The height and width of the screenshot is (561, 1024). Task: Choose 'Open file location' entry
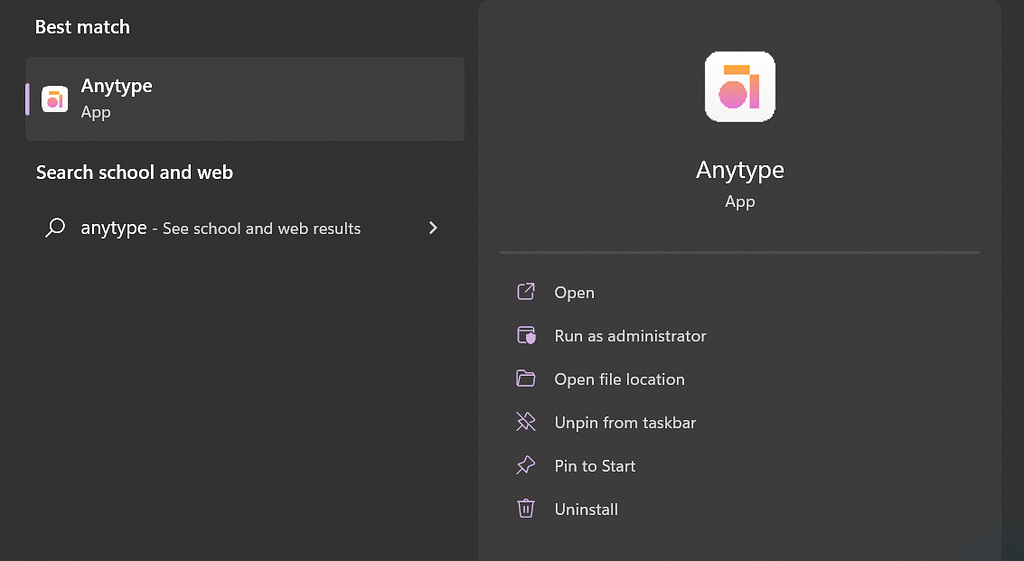[619, 380]
